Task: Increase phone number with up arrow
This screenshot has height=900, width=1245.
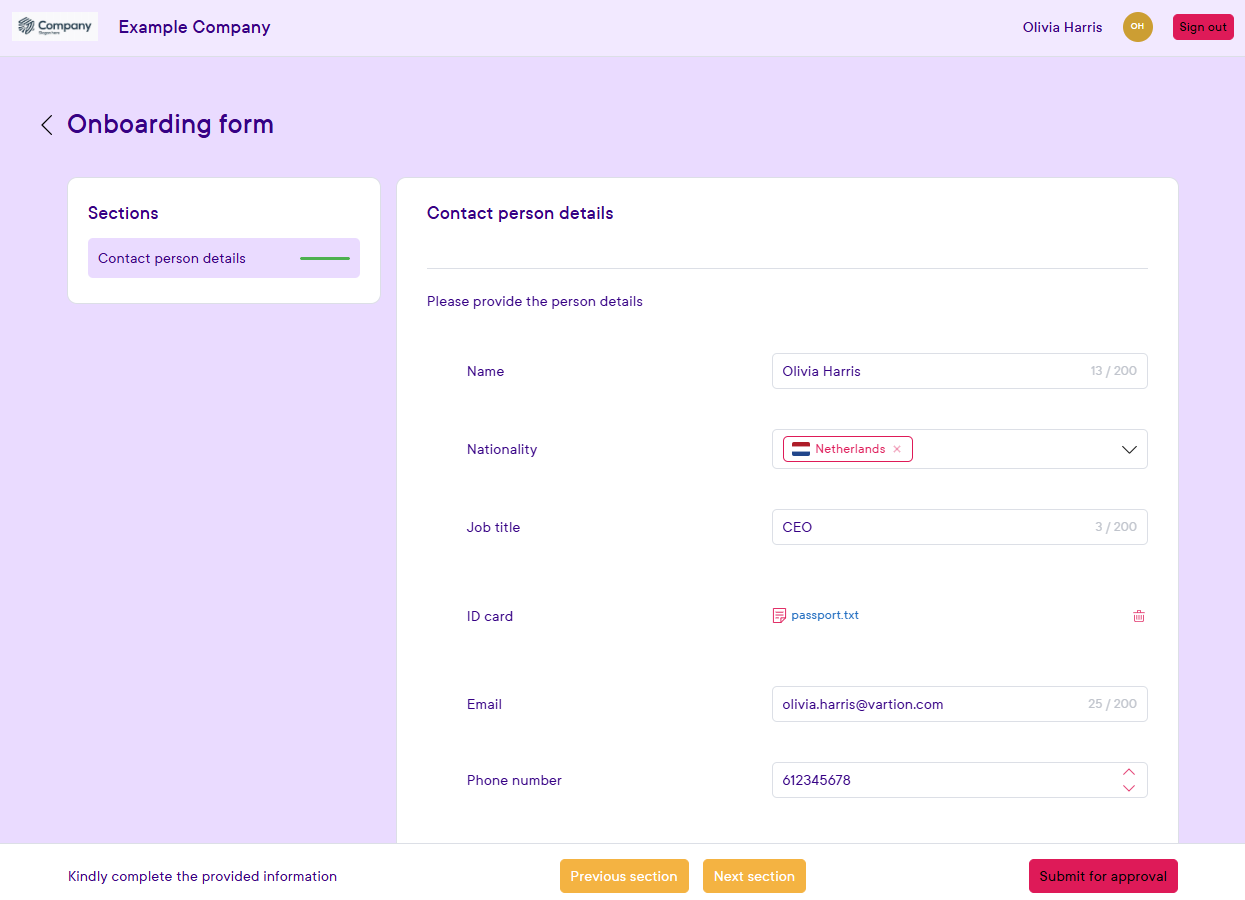Action: pos(1129,772)
